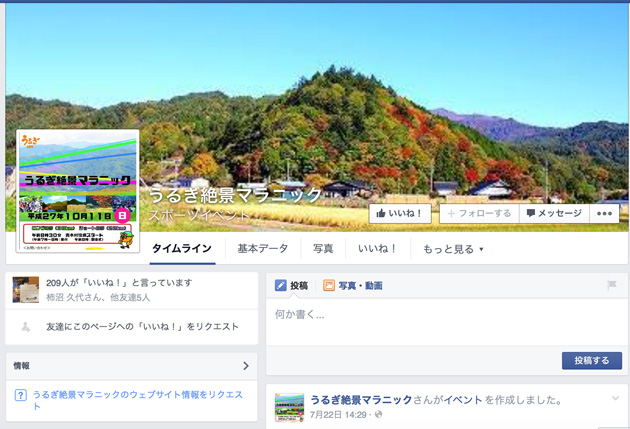Open the 基本データ tab
Screen dimensions: 630x429
261,248
